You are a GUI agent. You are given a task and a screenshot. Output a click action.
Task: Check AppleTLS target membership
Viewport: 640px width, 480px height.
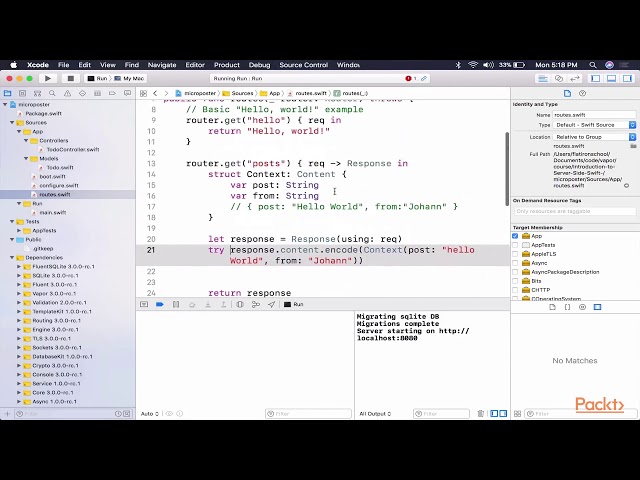pyautogui.click(x=515, y=254)
